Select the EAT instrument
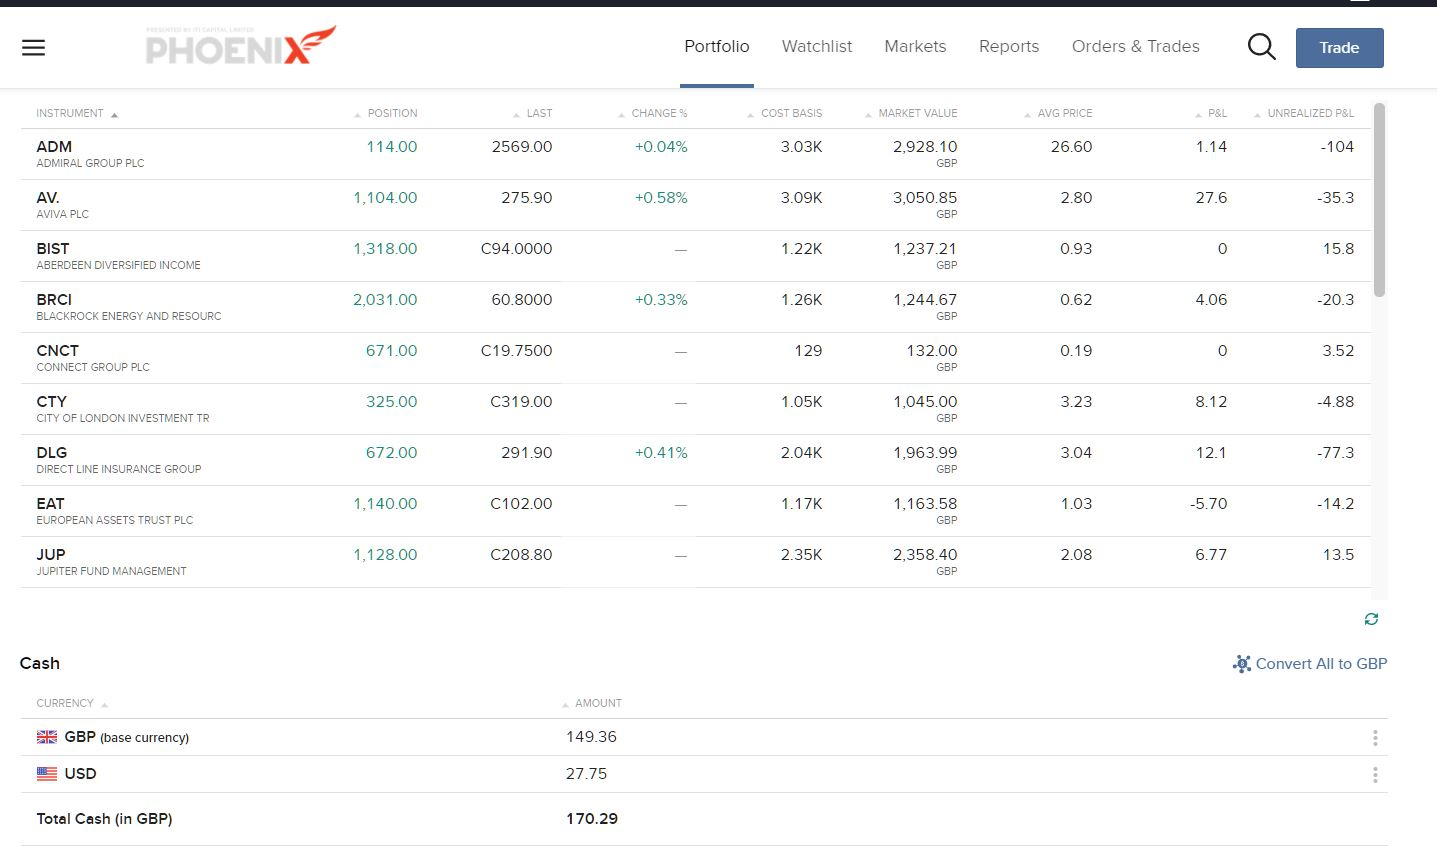This screenshot has width=1437, height=856. pyautogui.click(x=696, y=511)
